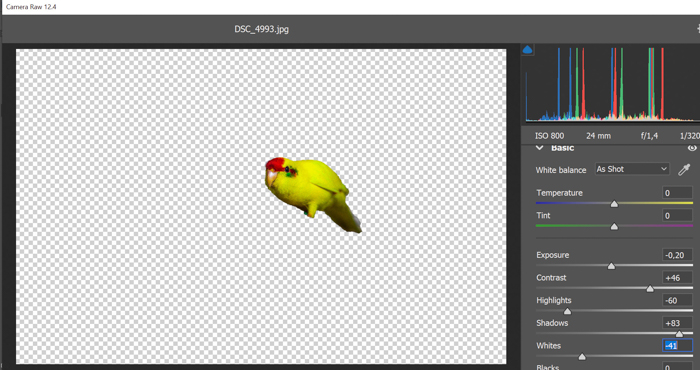The height and width of the screenshot is (370, 700).
Task: Select the Blacks value field
Action: 677,366
